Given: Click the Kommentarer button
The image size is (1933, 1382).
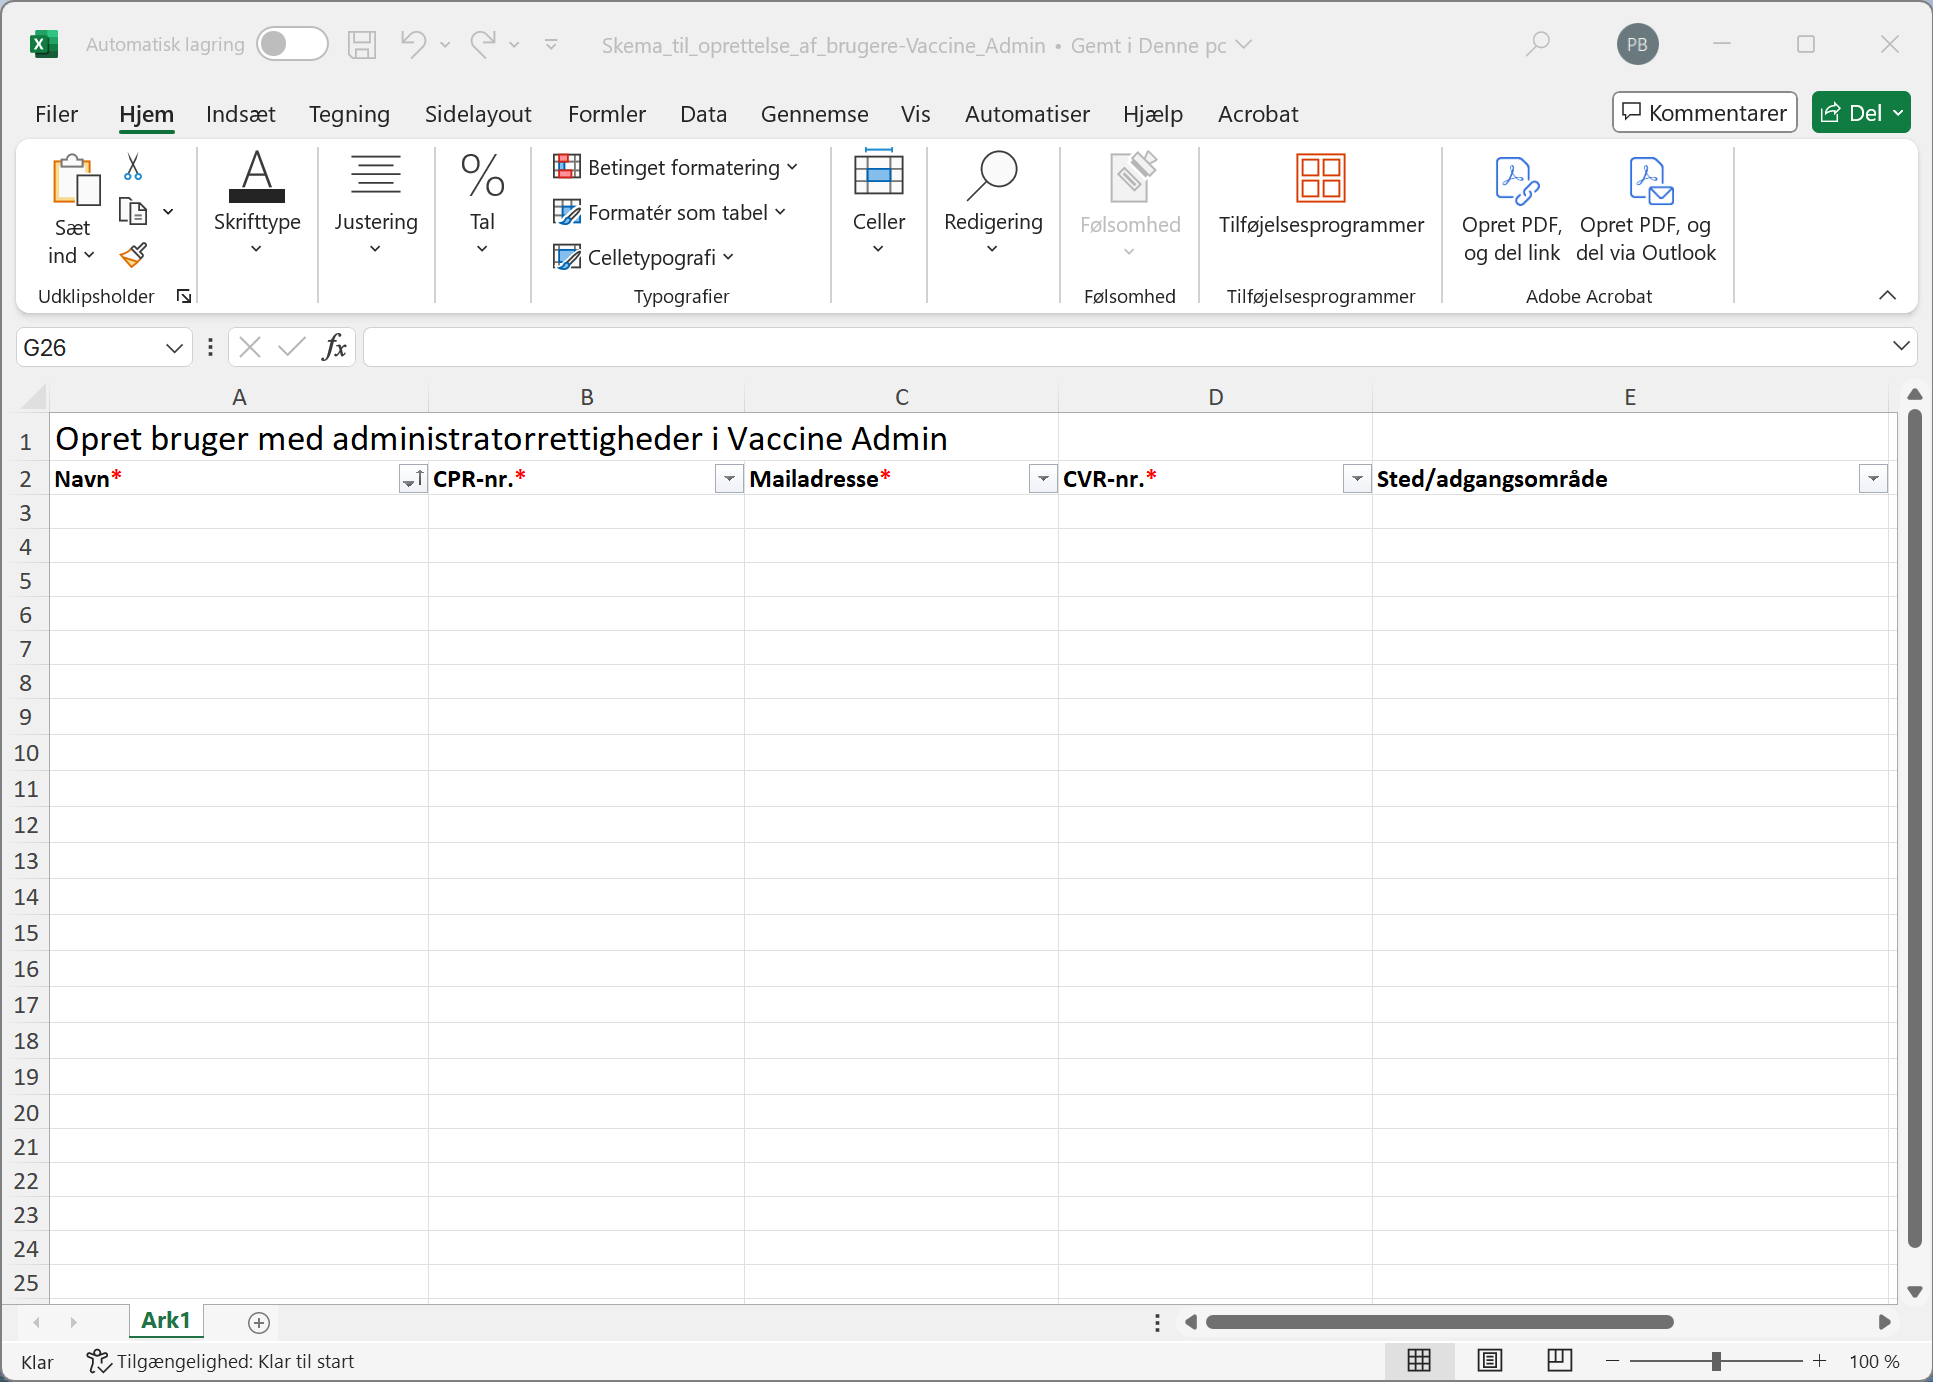Looking at the screenshot, I should coord(1704,112).
